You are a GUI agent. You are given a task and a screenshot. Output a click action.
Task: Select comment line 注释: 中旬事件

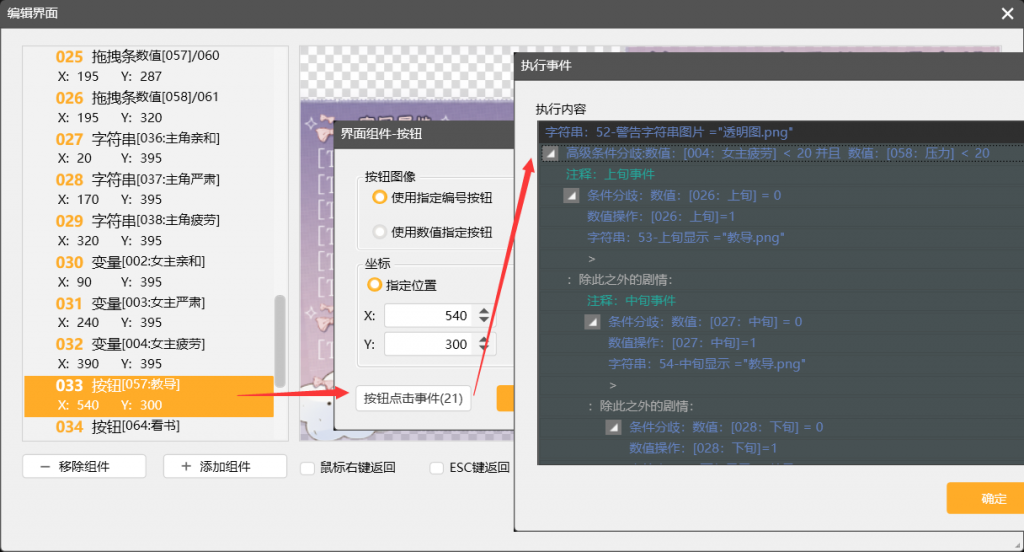click(x=780, y=300)
